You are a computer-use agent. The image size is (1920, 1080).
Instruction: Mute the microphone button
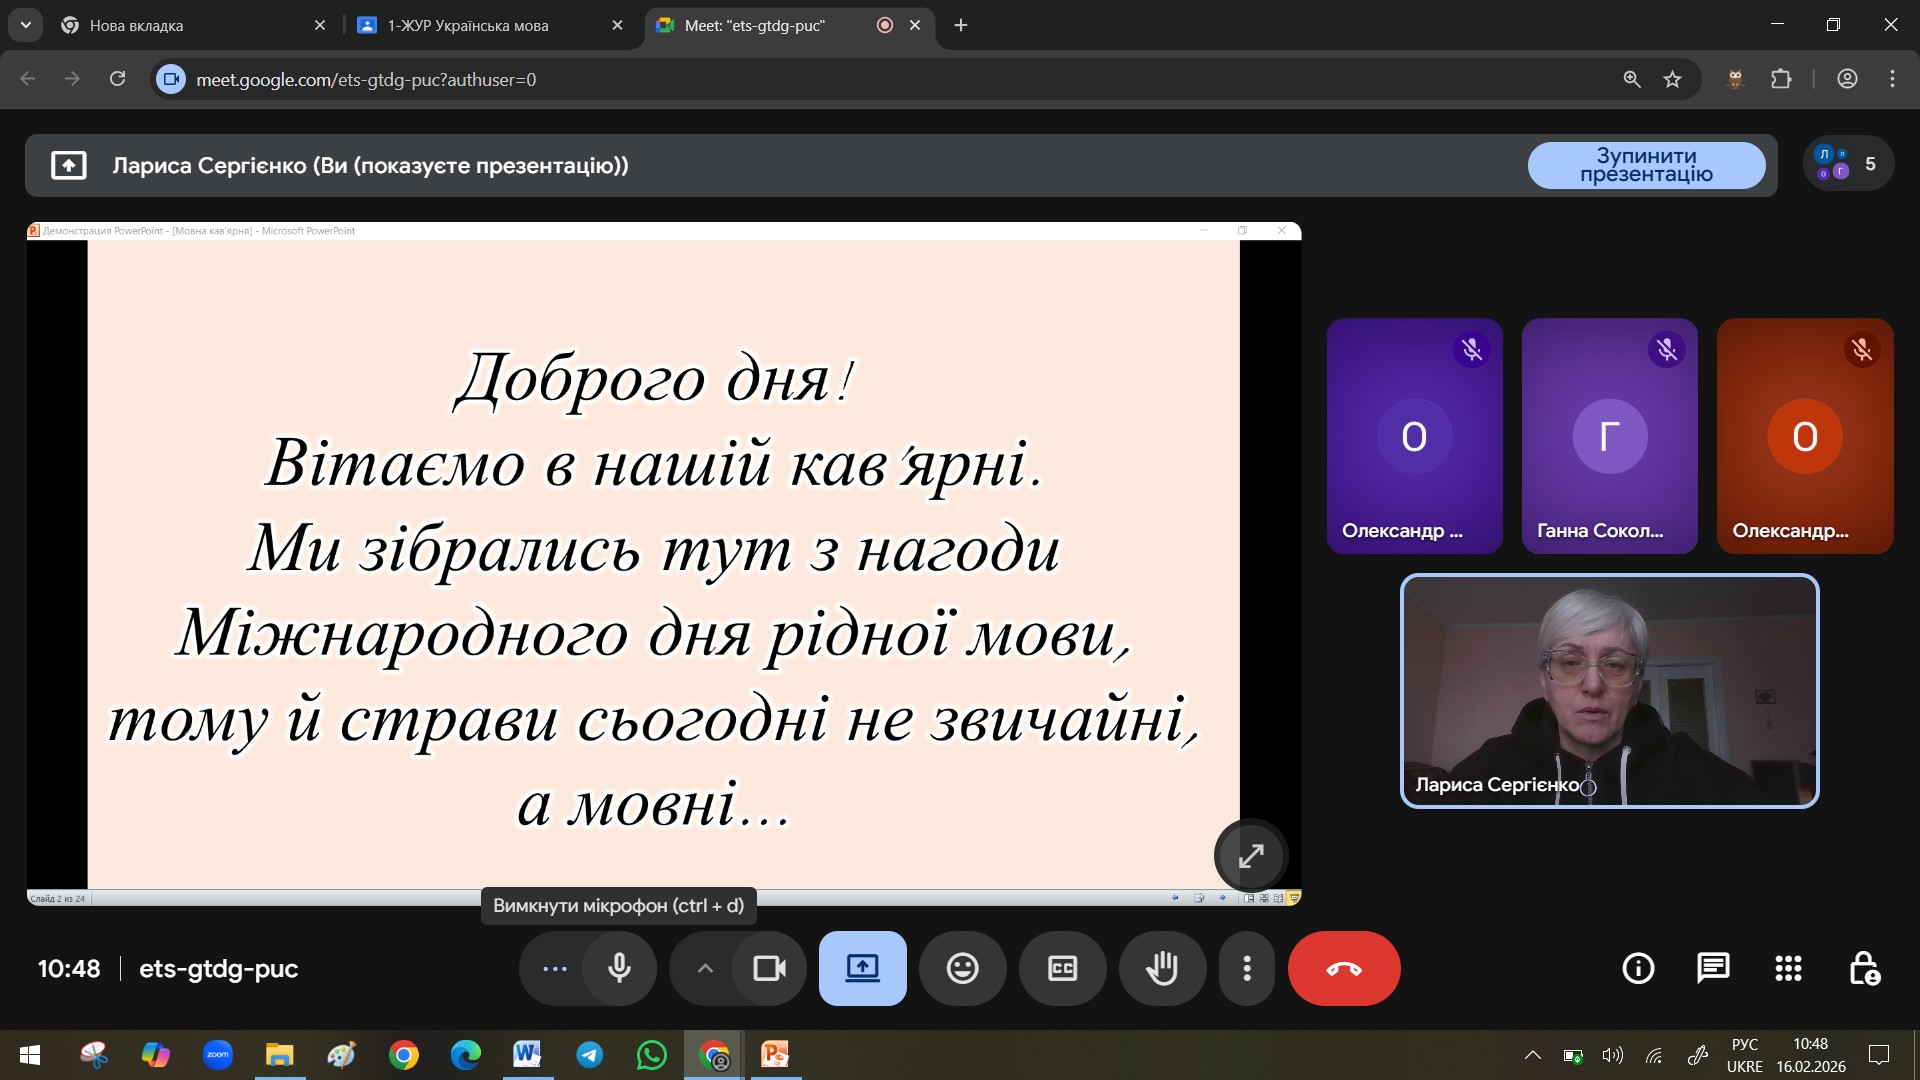pos(619,968)
